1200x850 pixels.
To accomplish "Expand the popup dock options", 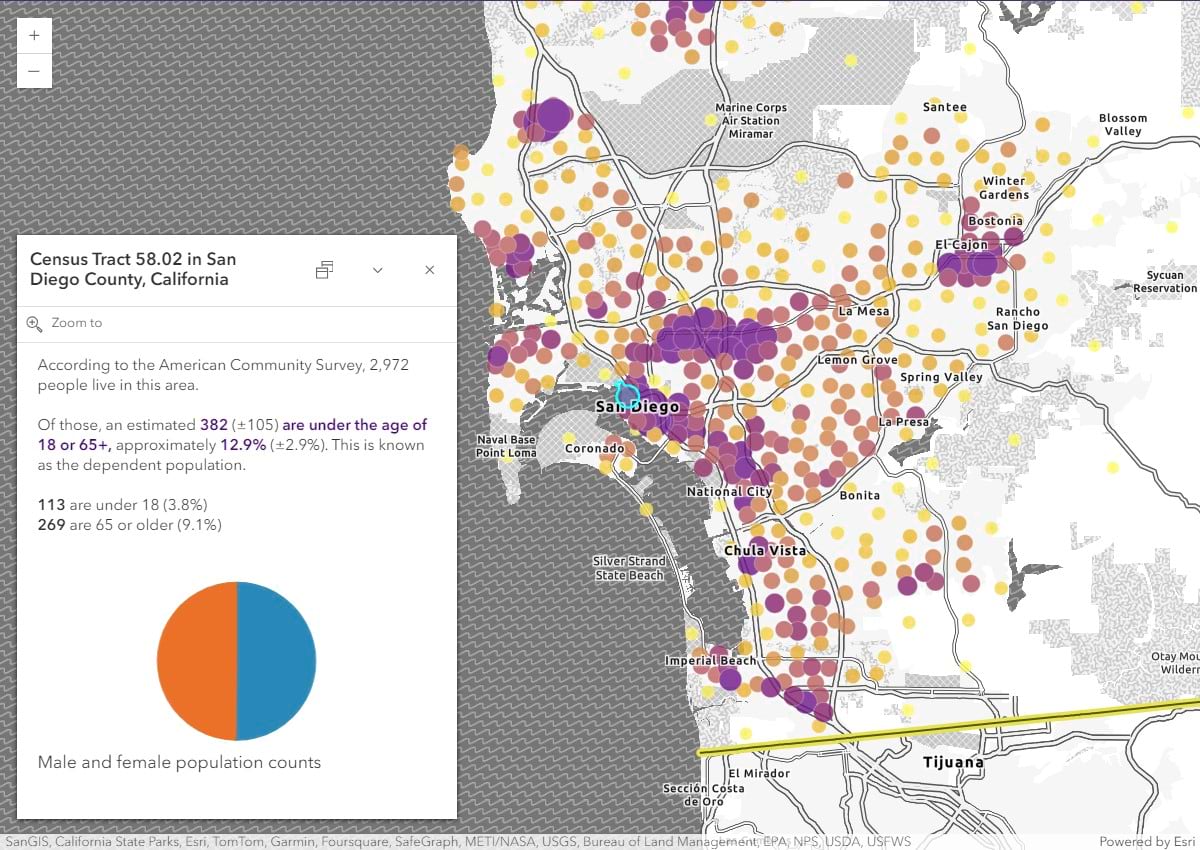I will [x=323, y=270].
